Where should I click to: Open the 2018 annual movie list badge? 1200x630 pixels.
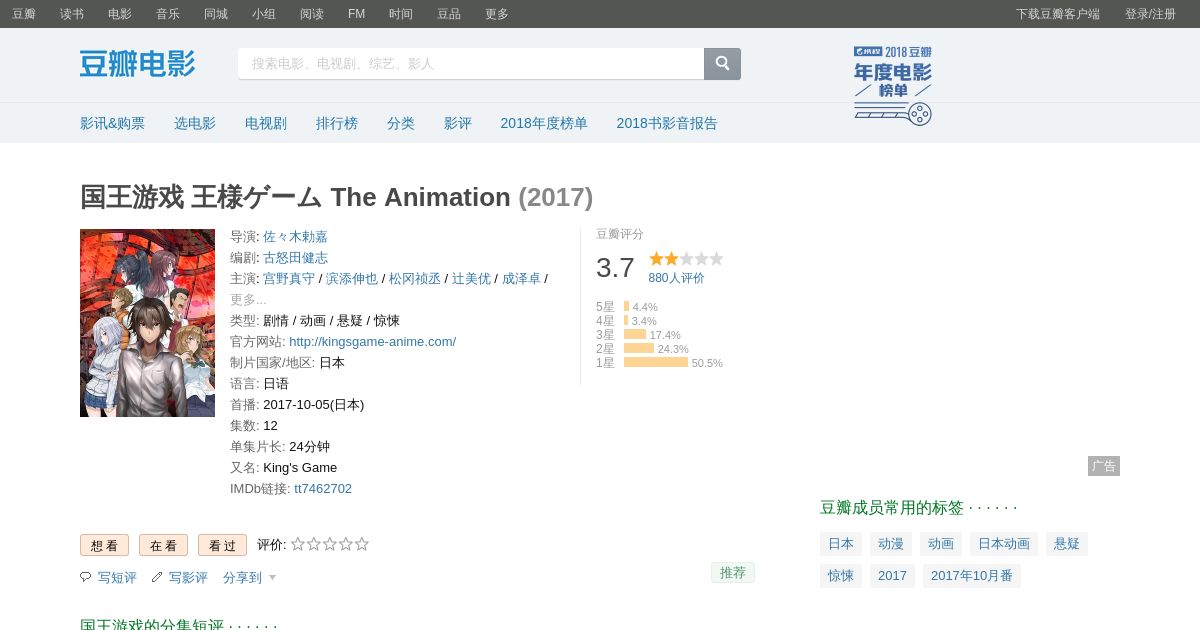pyautogui.click(x=892, y=85)
